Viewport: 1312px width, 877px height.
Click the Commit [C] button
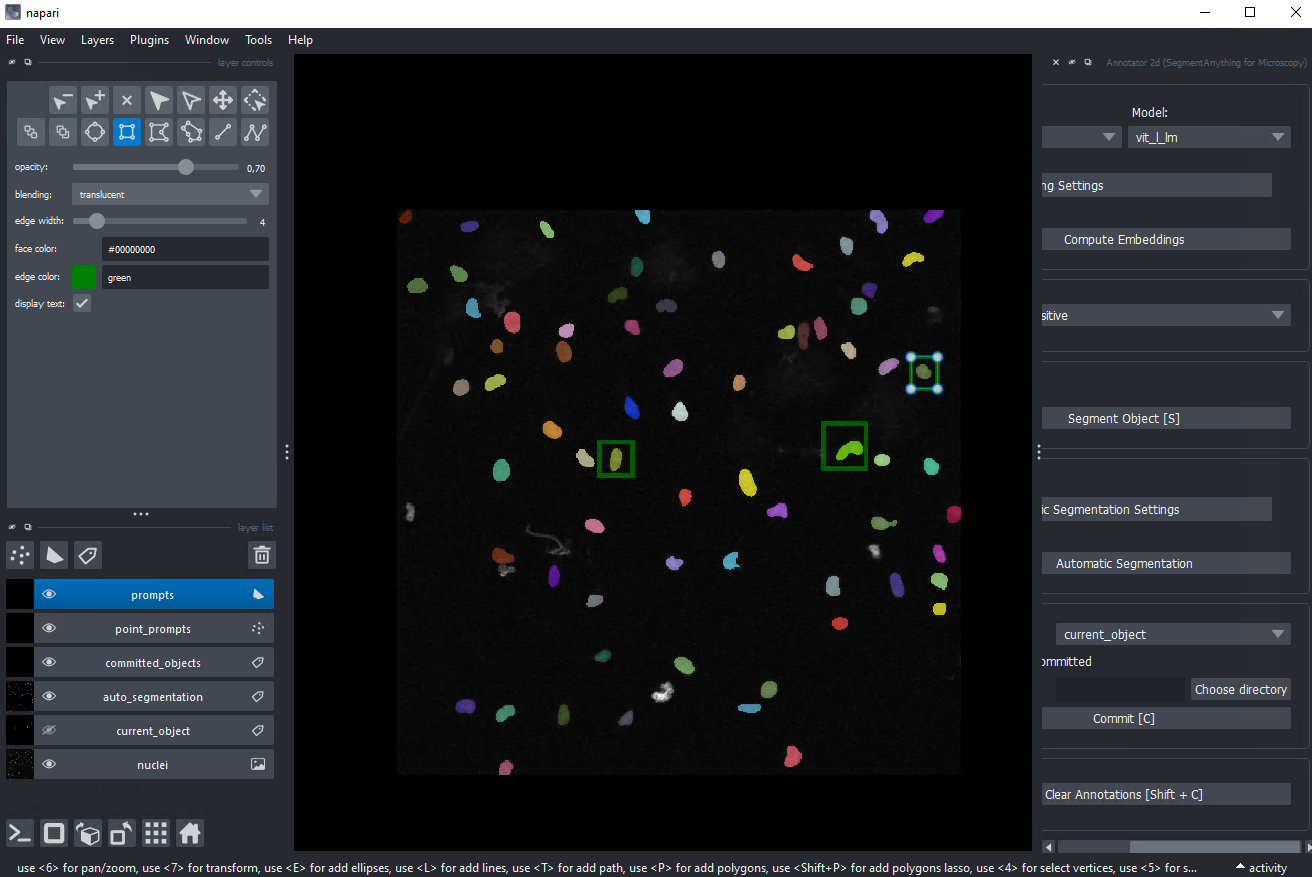(x=1166, y=718)
